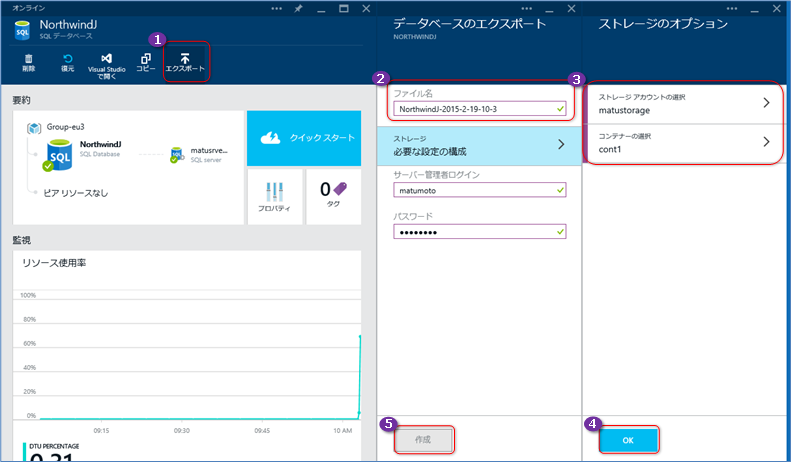800x464 pixels.
Task: Click the matusrve SQL server icon
Action: (x=177, y=155)
